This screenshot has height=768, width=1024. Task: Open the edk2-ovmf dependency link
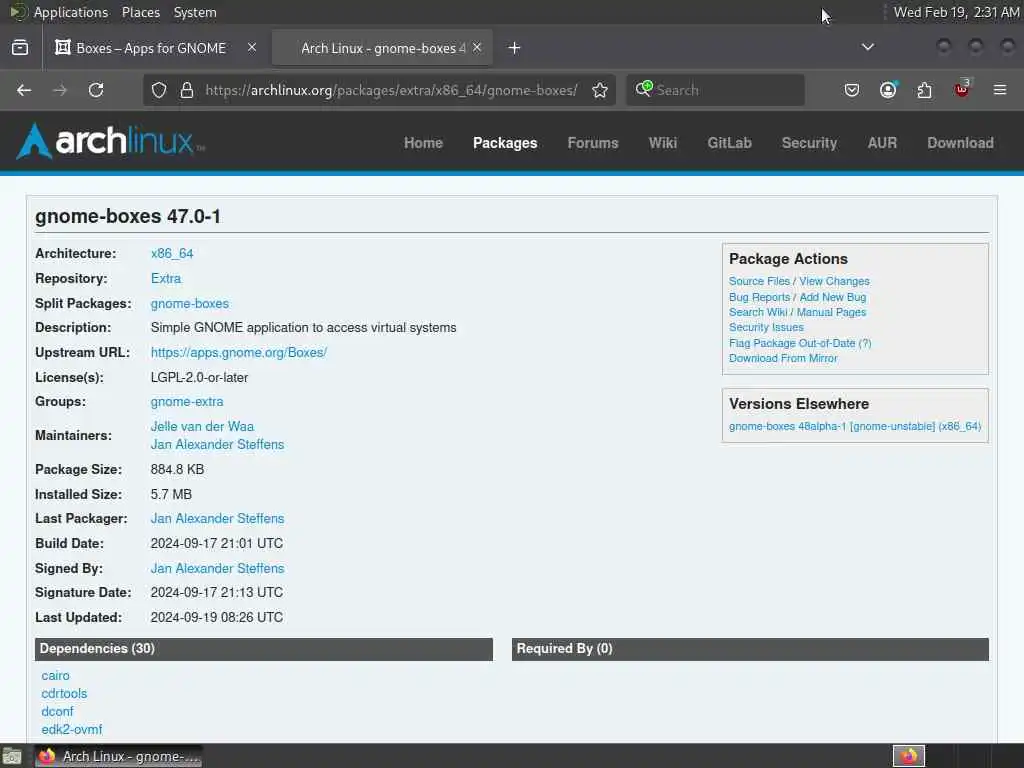coord(72,729)
